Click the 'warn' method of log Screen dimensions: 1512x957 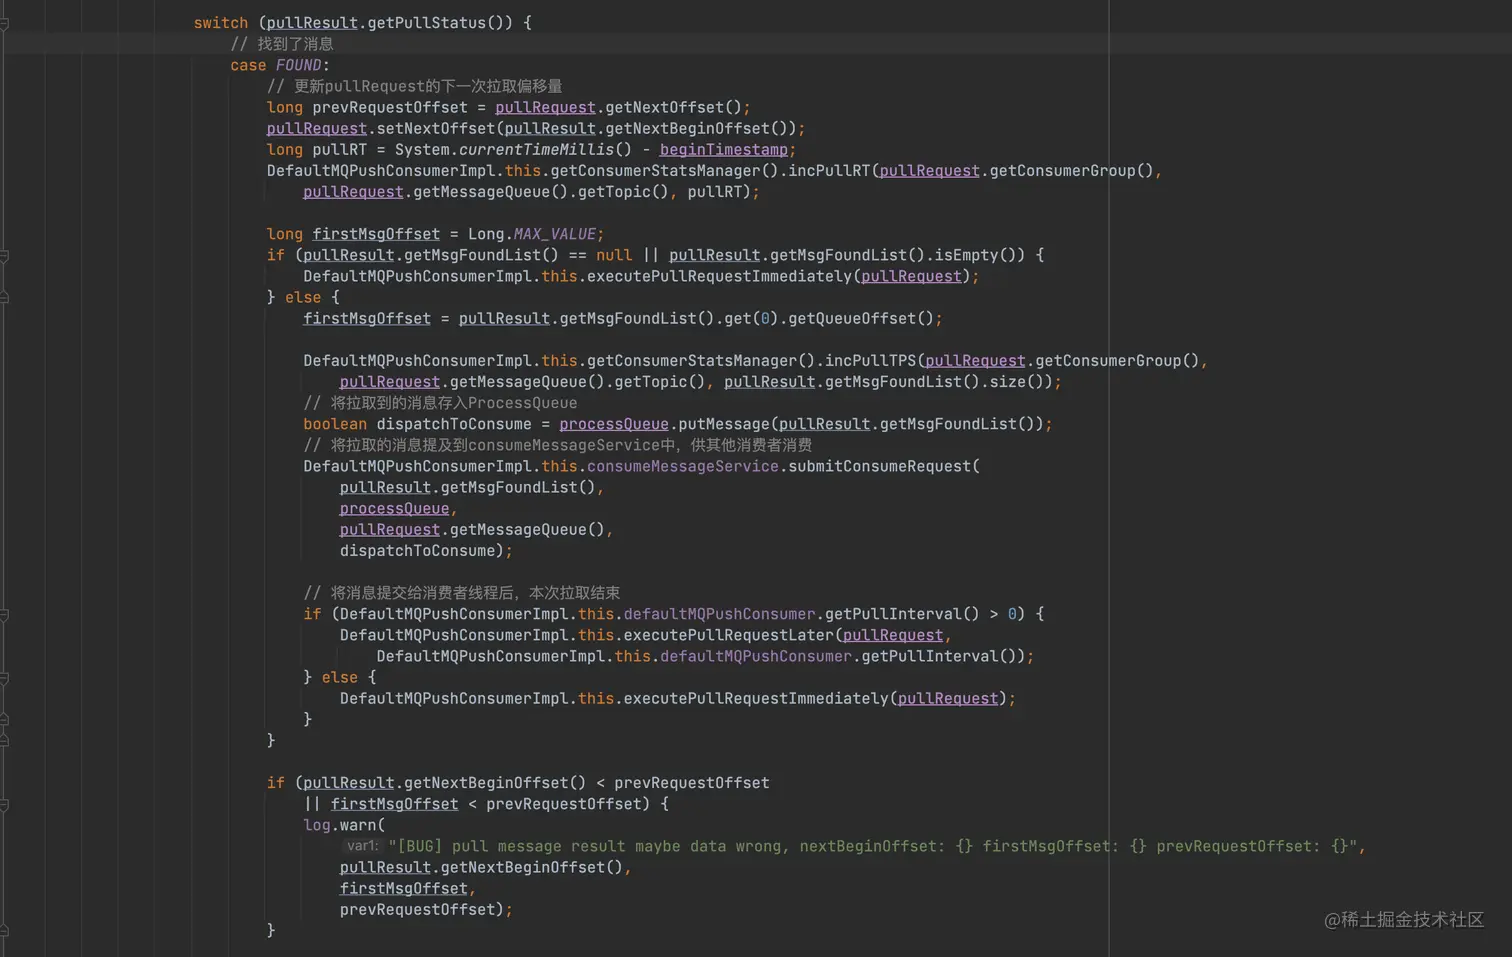coord(358,825)
